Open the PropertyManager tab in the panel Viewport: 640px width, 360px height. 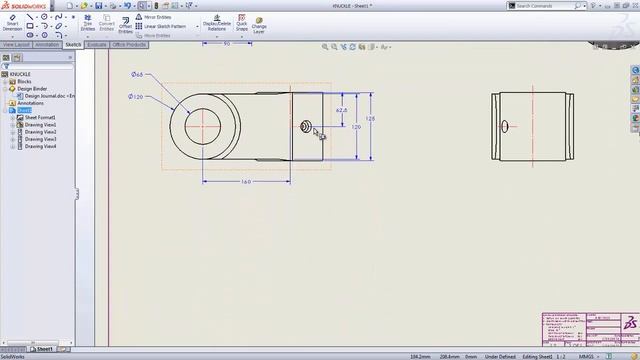[x=17, y=58]
